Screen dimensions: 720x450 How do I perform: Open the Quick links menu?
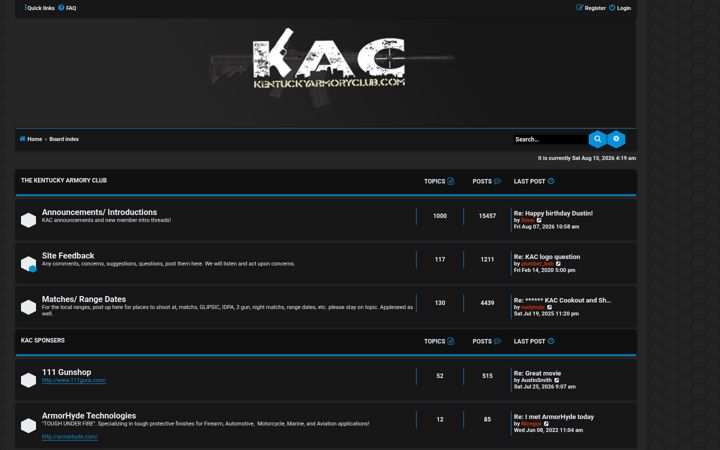pos(39,8)
